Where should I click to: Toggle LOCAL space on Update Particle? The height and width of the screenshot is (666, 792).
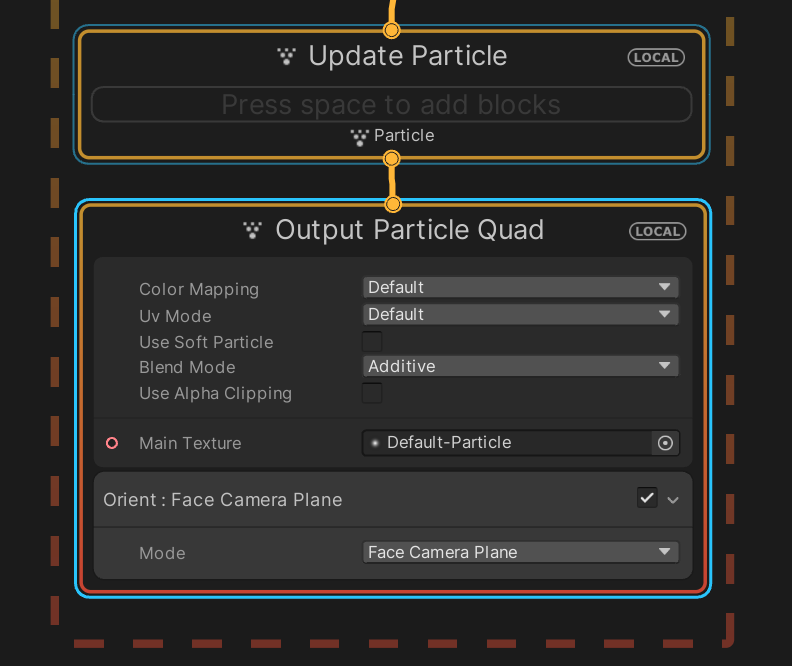(656, 58)
